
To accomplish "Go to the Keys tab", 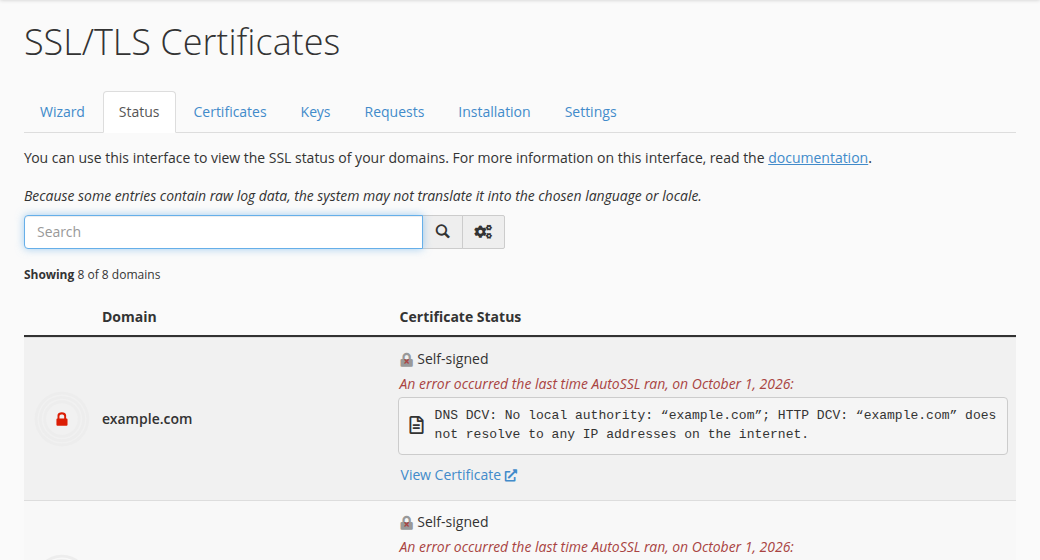I will (x=316, y=111).
